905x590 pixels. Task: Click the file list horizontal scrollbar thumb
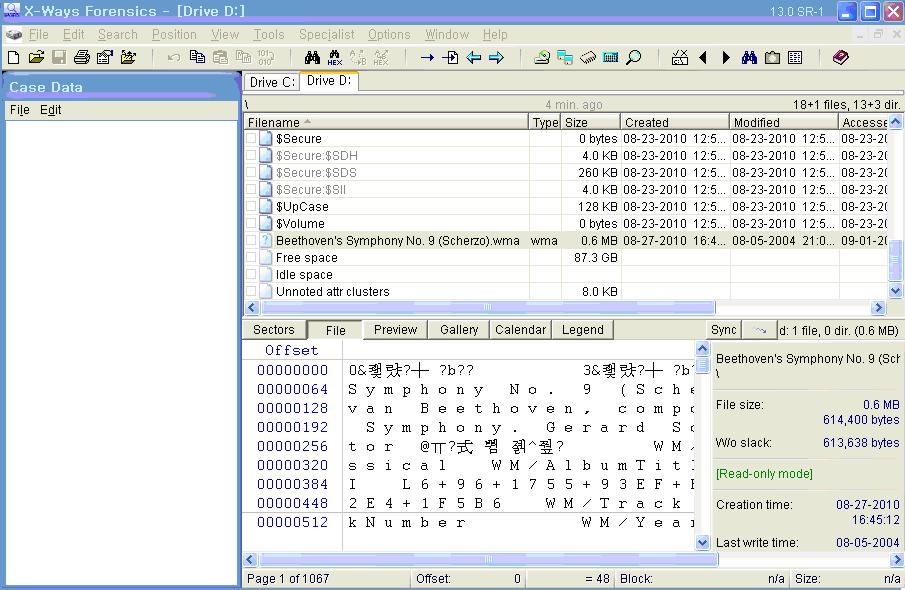[488, 308]
